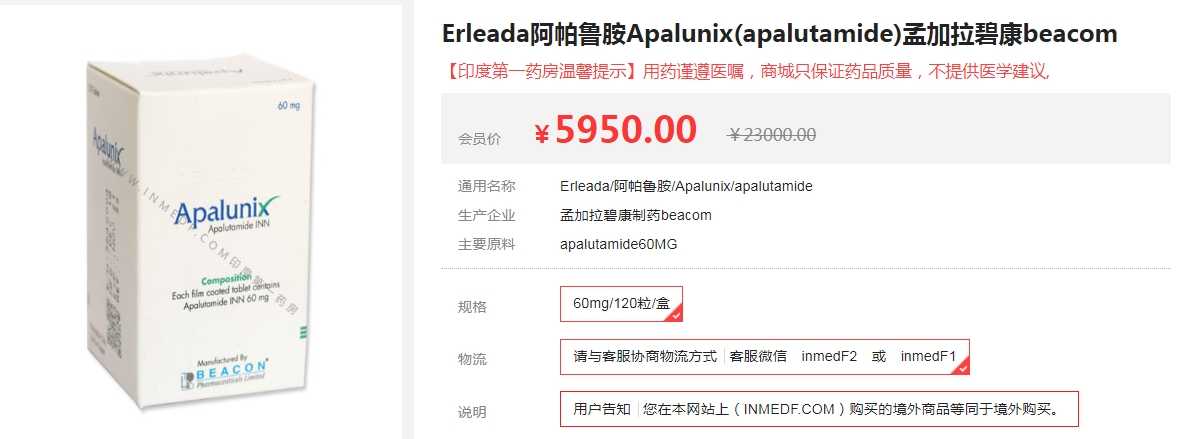Click the product title Erleada阿帕鲁胺Apalunix

[779, 33]
